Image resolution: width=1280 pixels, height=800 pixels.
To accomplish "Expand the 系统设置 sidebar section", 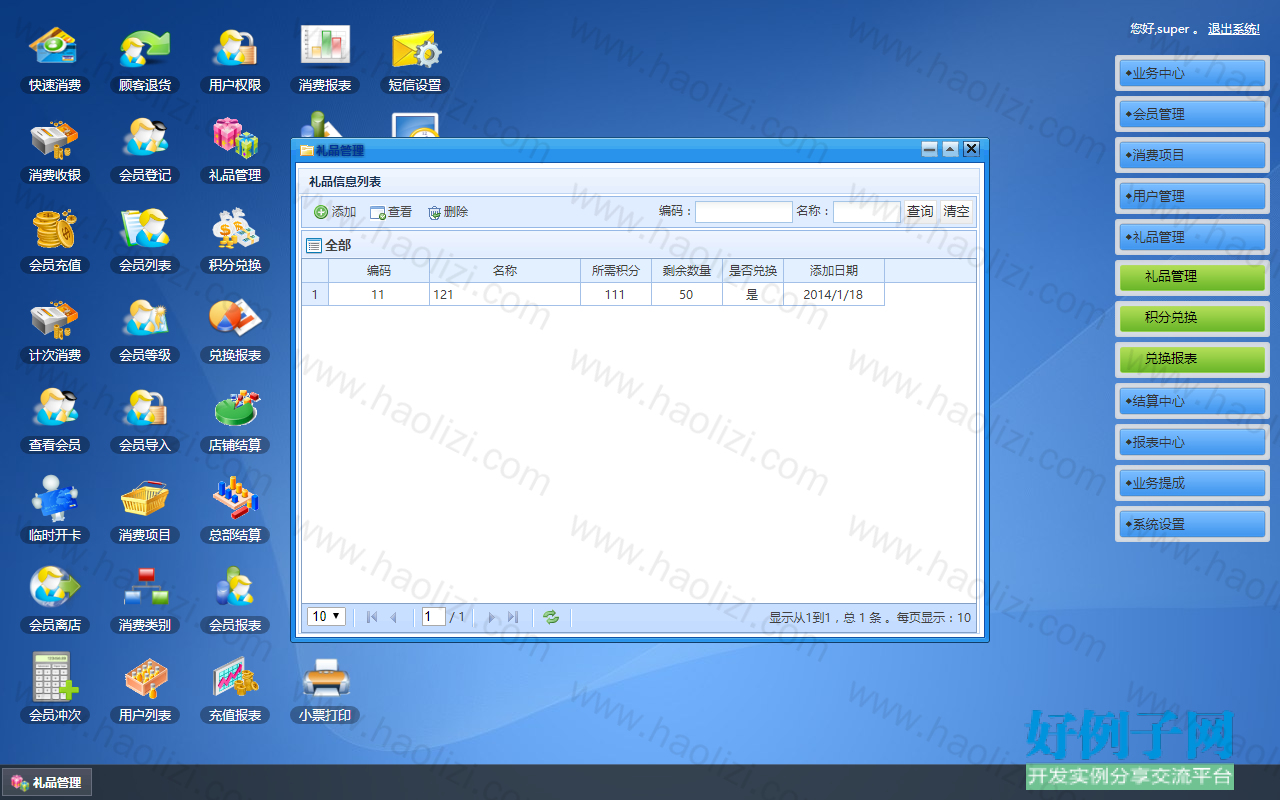I will pos(1192,524).
